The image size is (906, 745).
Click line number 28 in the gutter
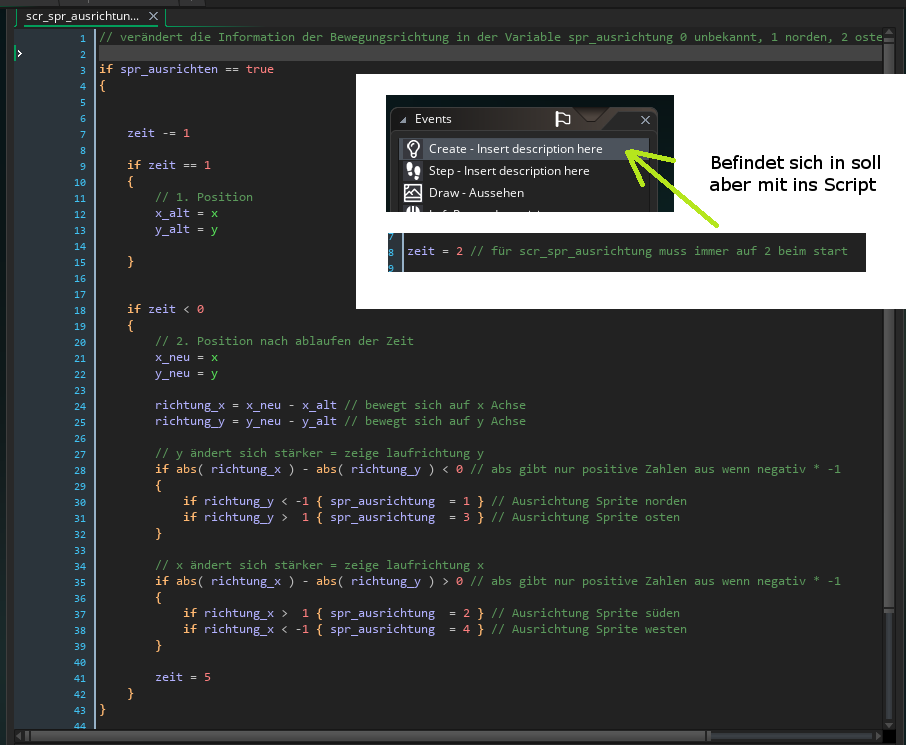[x=81, y=469]
